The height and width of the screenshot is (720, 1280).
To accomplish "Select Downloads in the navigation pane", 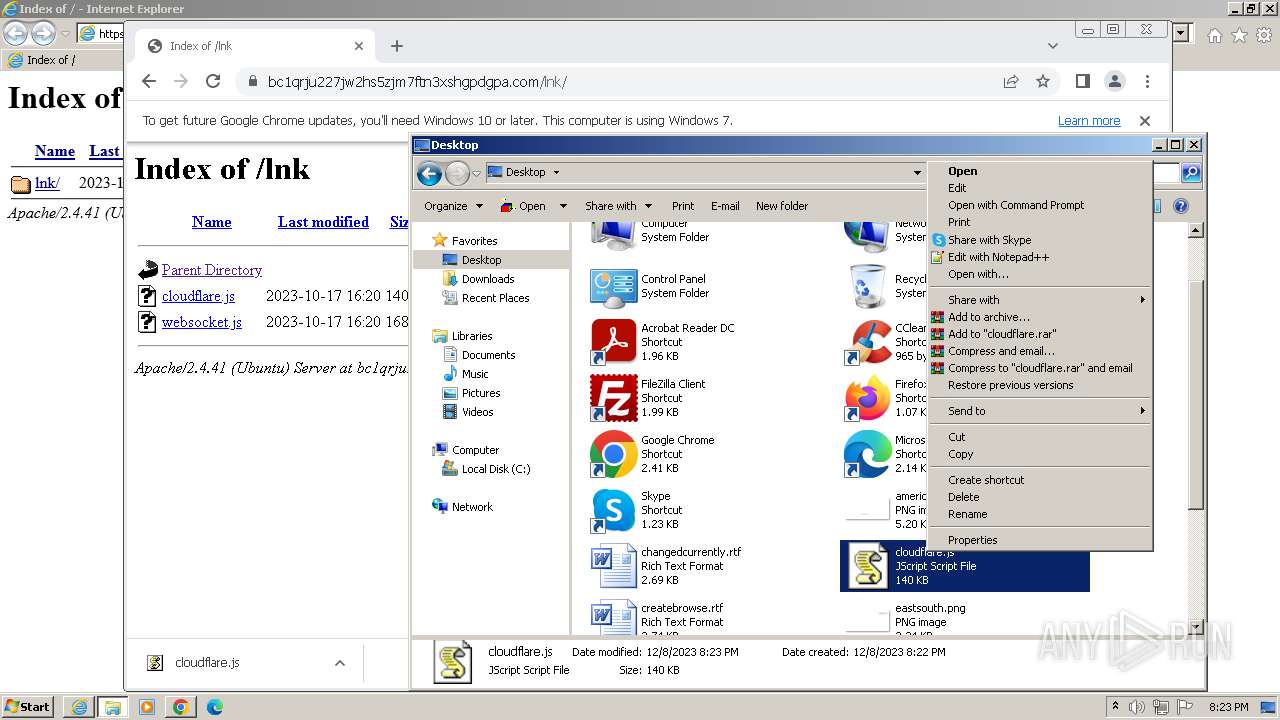I will (x=488, y=279).
